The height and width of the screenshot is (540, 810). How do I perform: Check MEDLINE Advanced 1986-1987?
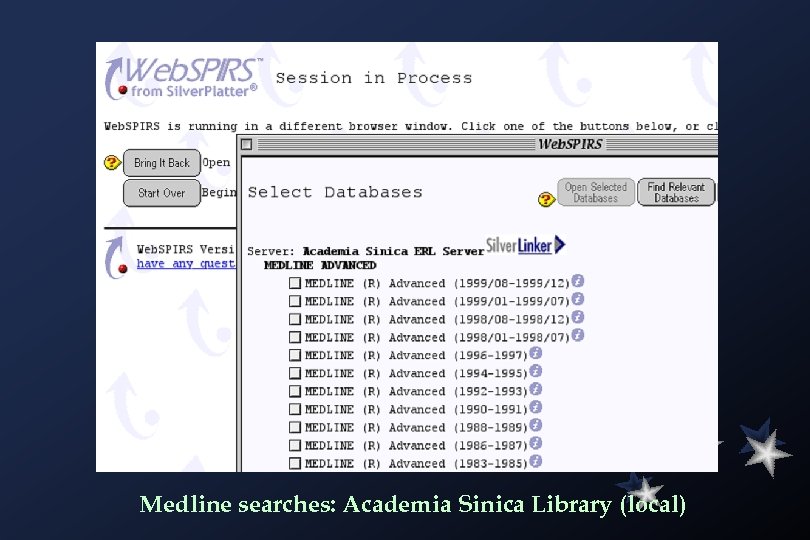pos(294,445)
